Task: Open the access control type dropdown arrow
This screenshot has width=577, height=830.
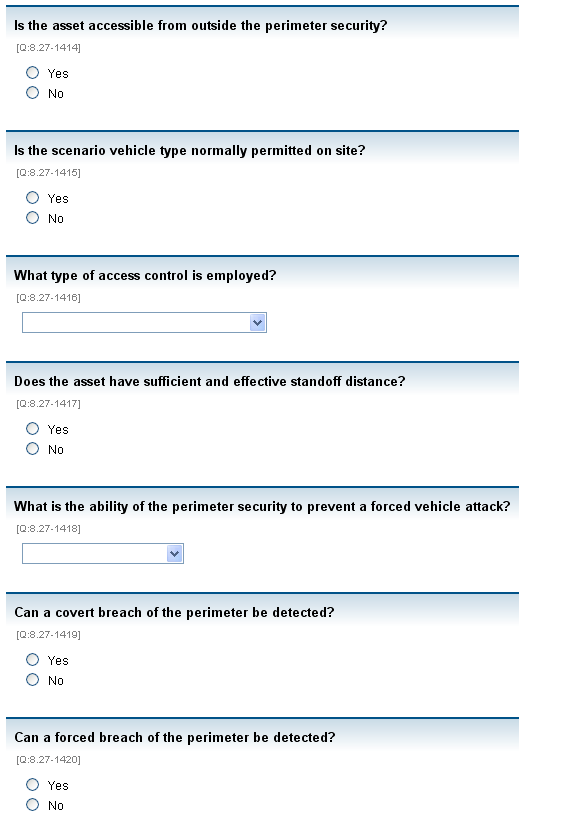Action: coord(257,322)
